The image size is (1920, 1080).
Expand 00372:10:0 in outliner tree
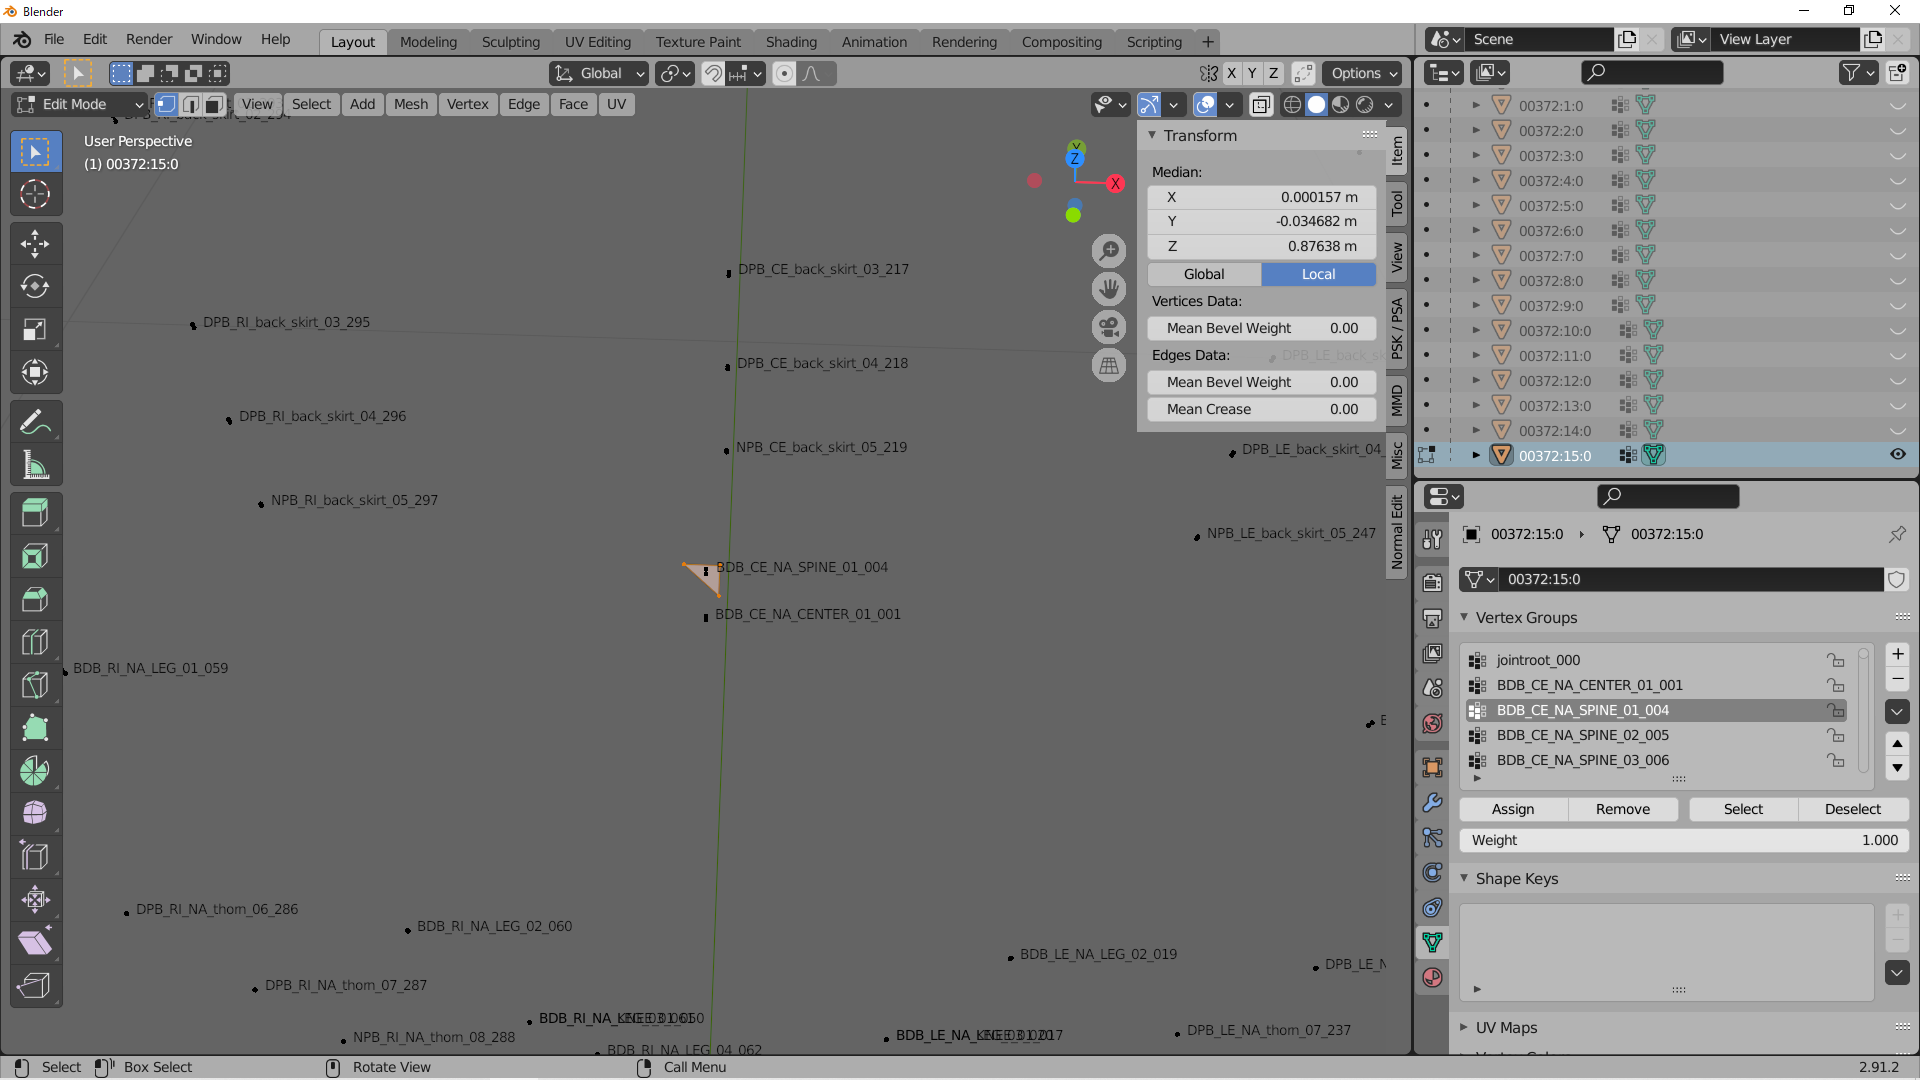pos(1476,330)
